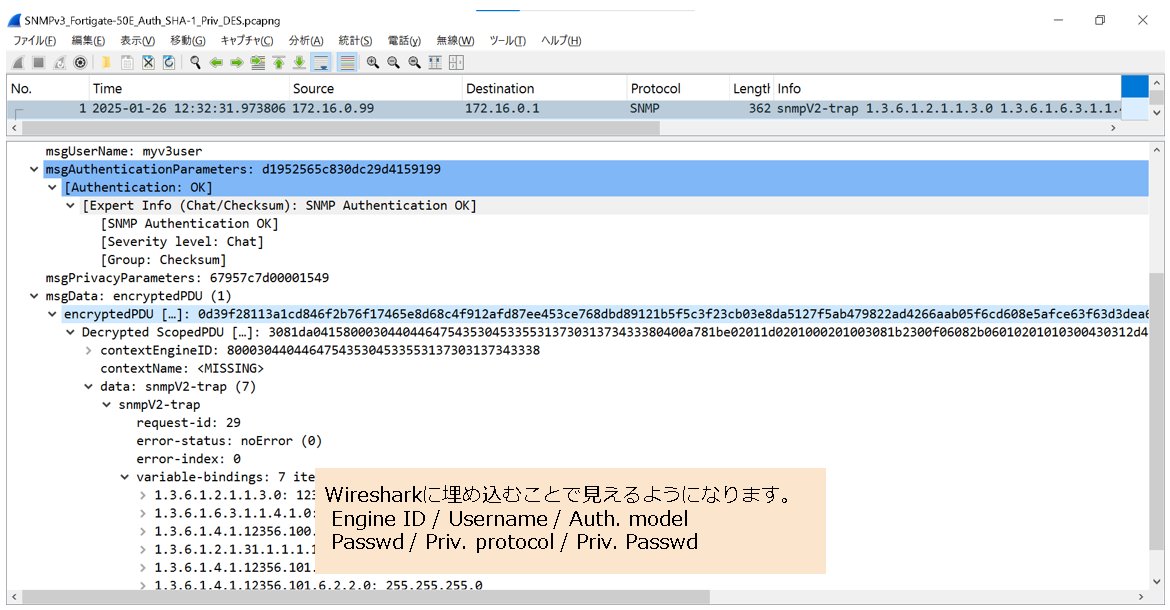Open the 表示(V) menu
Image resolution: width=1170 pixels, height=610 pixels.
(137, 41)
